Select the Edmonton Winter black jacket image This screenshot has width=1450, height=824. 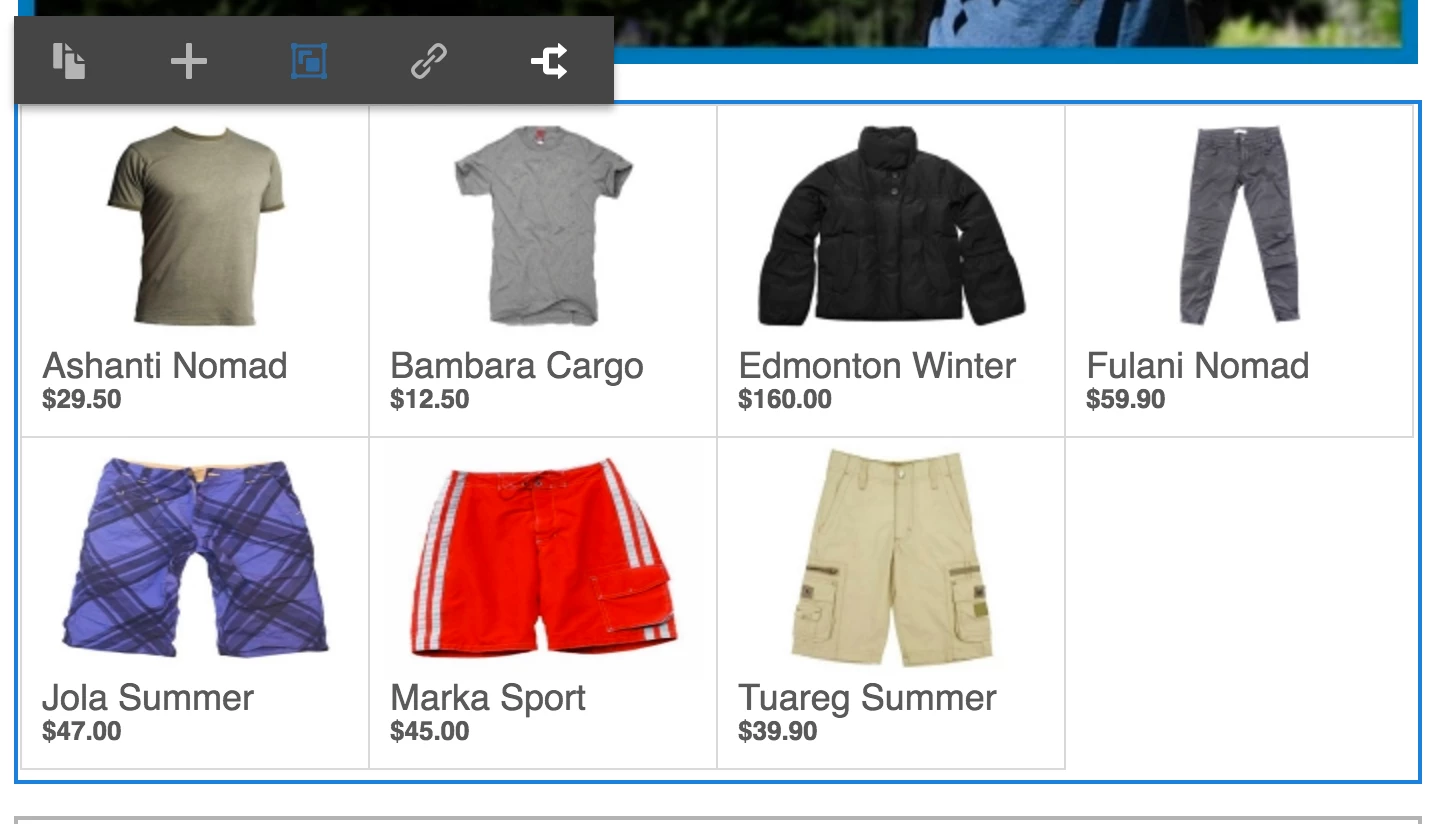[891, 225]
